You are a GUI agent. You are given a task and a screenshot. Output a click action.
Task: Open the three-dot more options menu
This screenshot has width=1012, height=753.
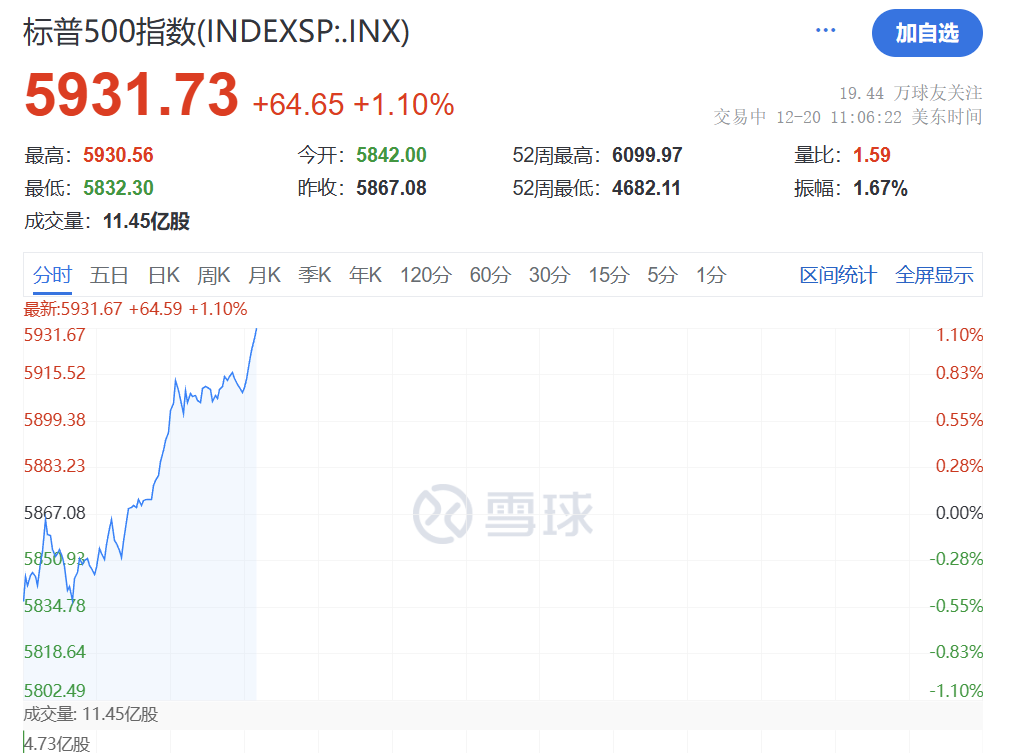825,30
